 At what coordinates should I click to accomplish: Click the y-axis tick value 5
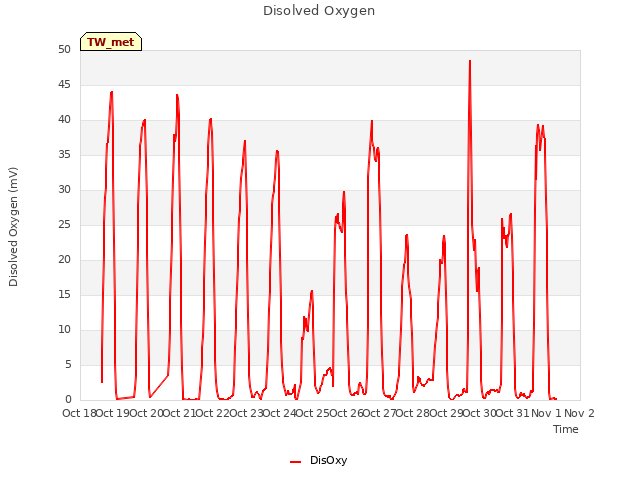[x=68, y=364]
